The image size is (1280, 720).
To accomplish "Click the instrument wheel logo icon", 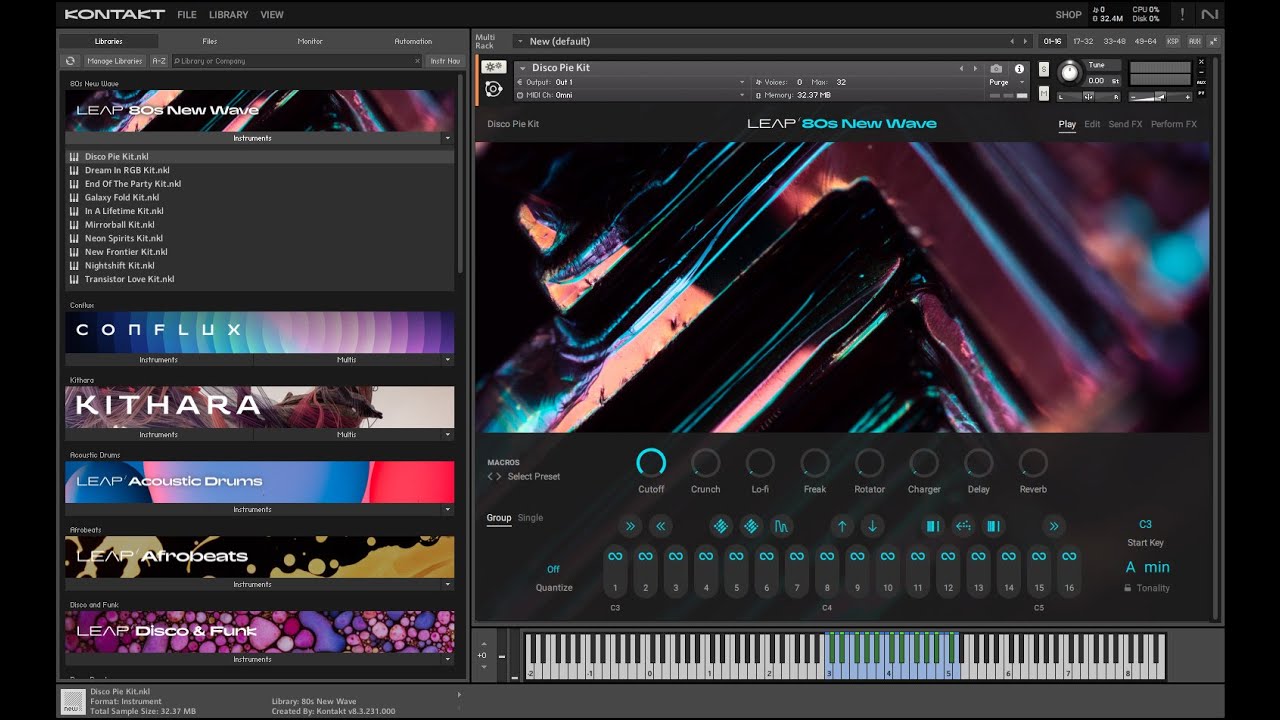I will pos(493,89).
